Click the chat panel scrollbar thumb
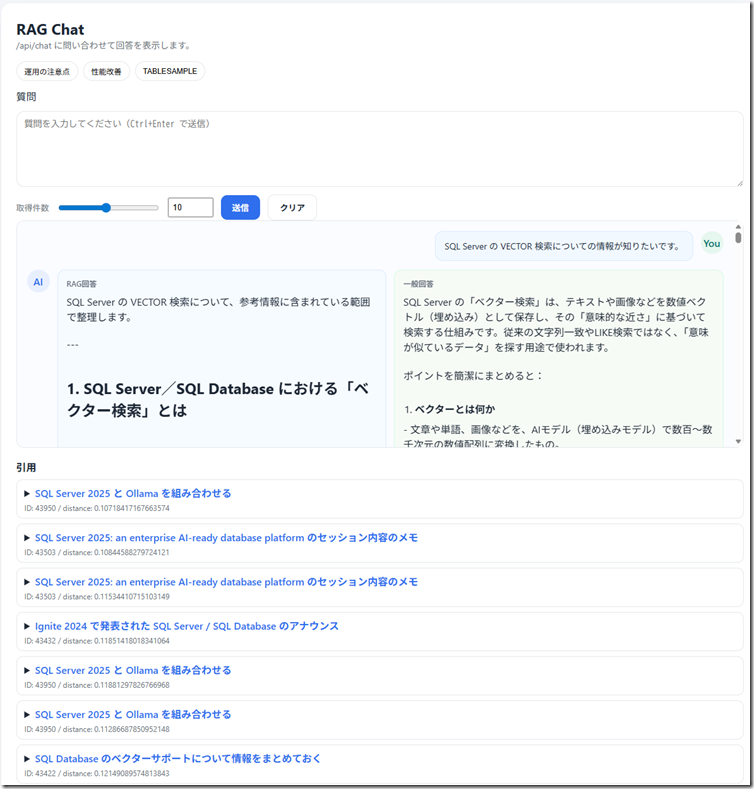The height and width of the screenshot is (789, 754). tap(738, 238)
